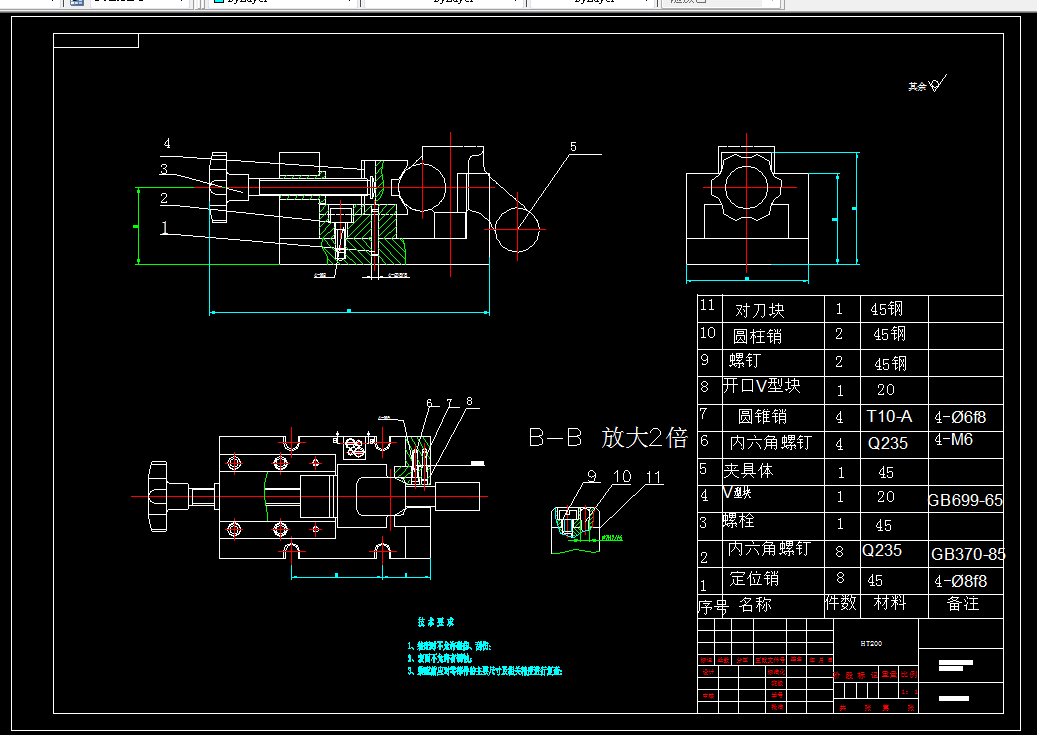The image size is (1037, 735).
Task: Click the Q235 material in row 2
Action: point(882,550)
